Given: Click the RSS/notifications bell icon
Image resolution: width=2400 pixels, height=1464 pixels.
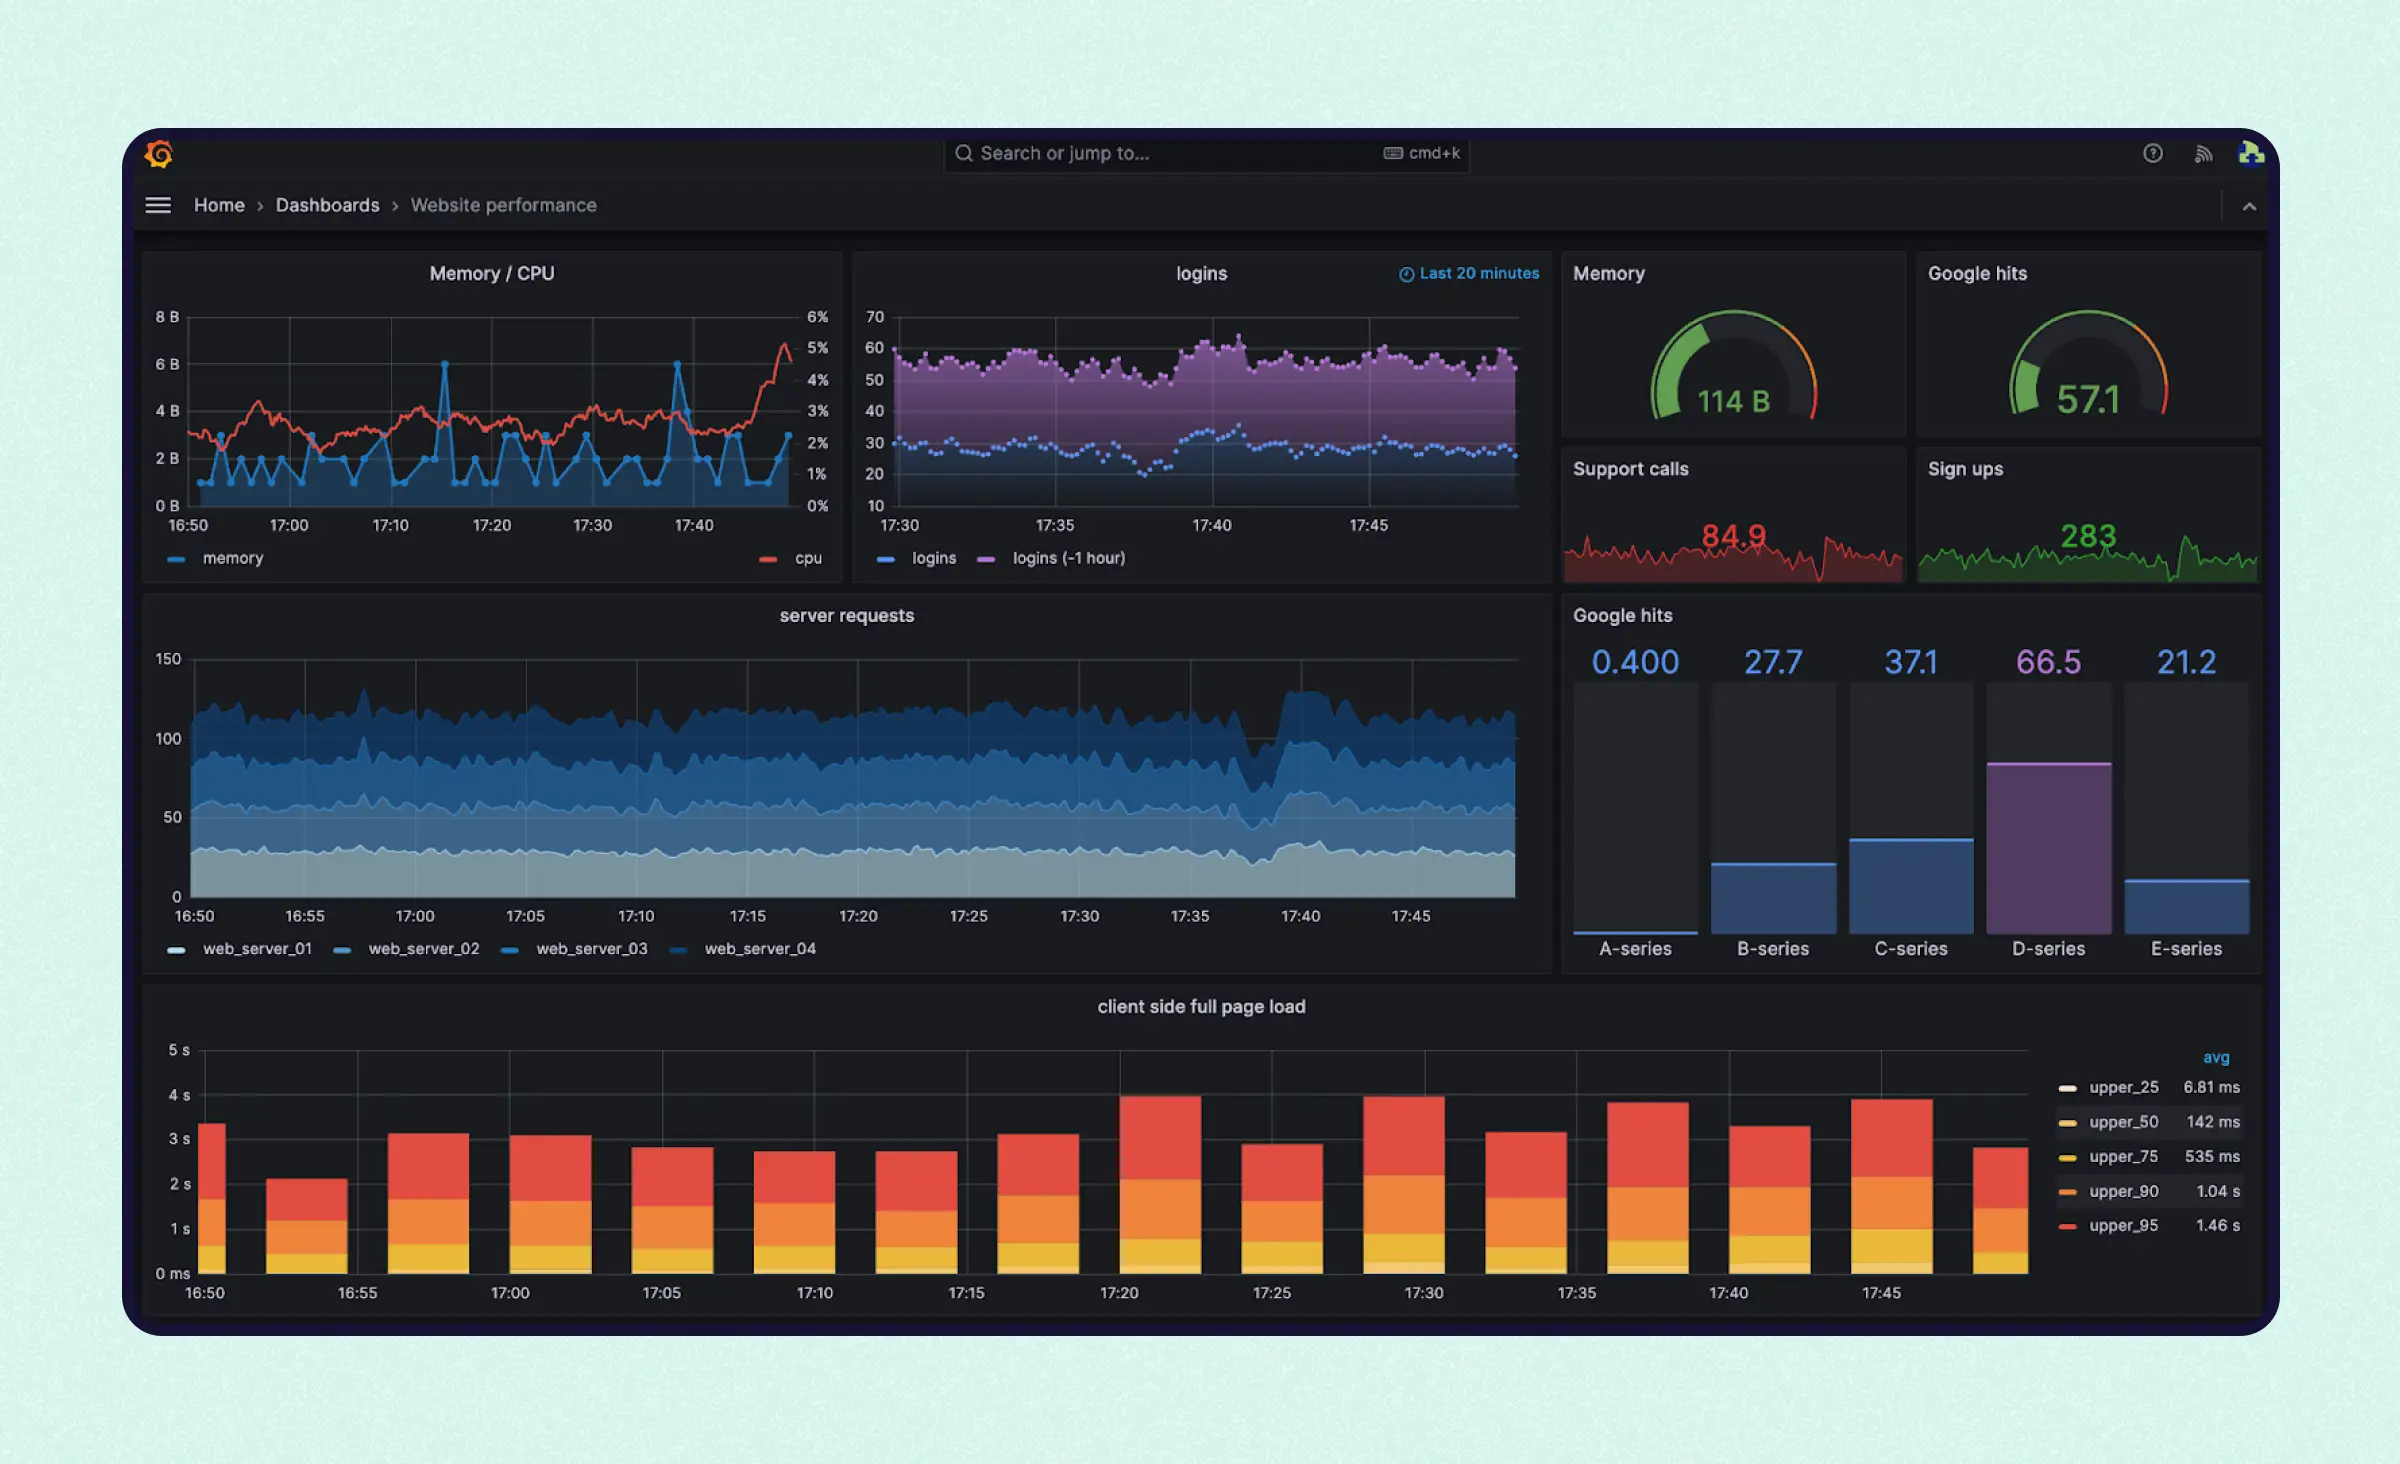Looking at the screenshot, I should 2201,153.
